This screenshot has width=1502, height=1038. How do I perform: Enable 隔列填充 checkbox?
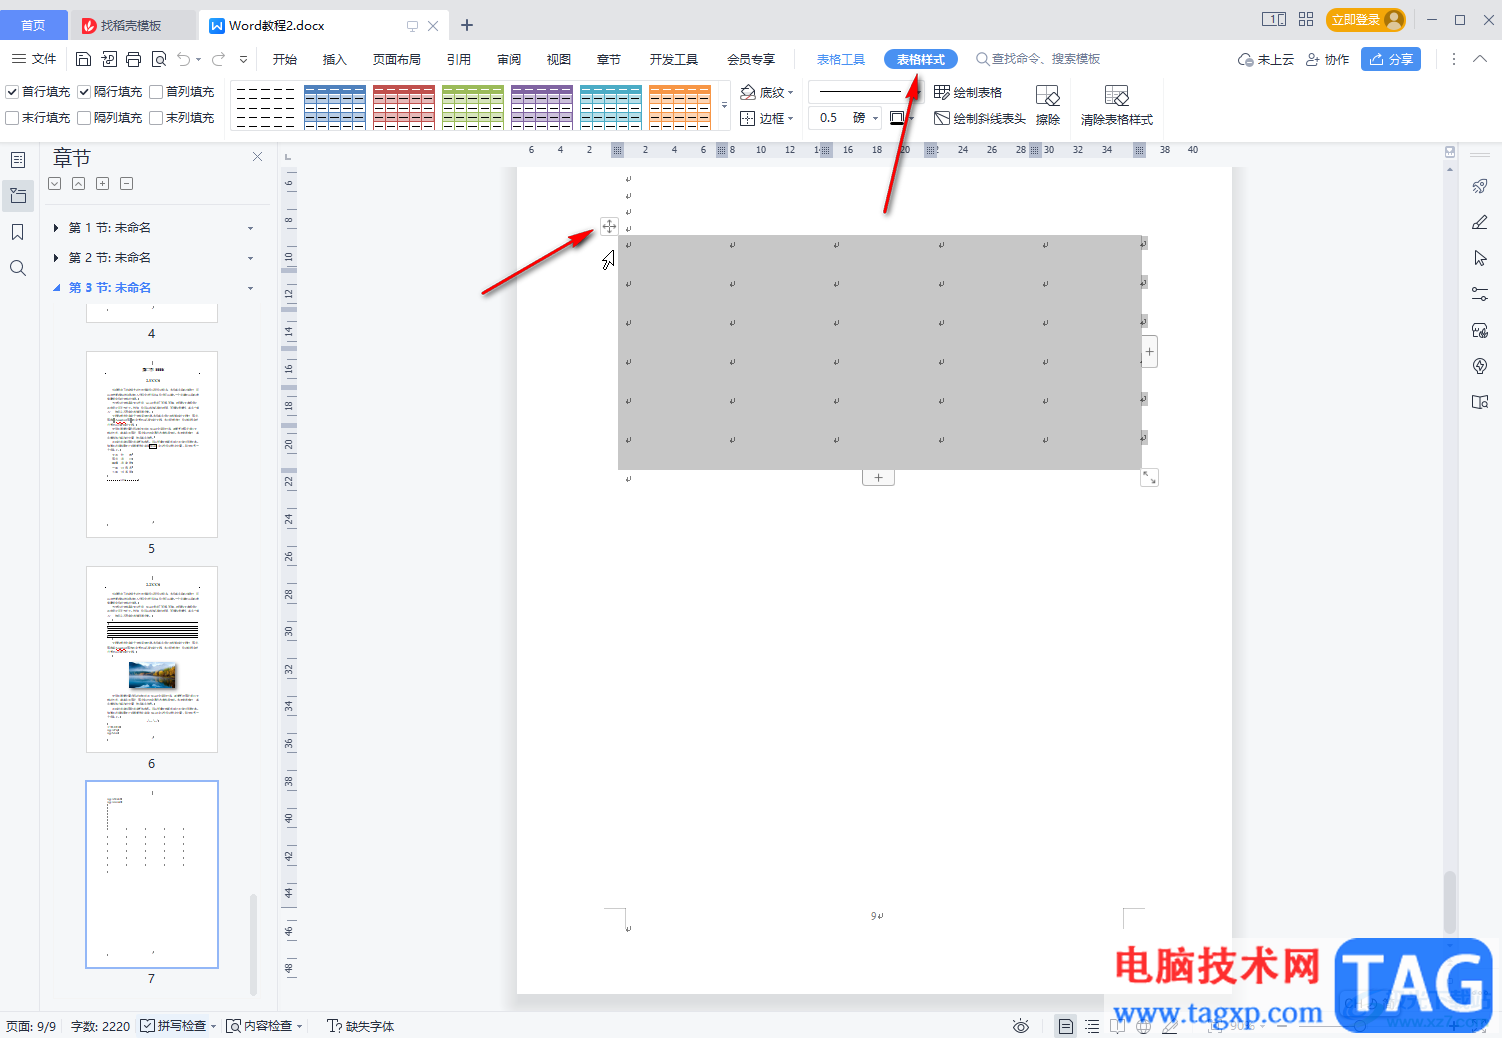point(84,118)
